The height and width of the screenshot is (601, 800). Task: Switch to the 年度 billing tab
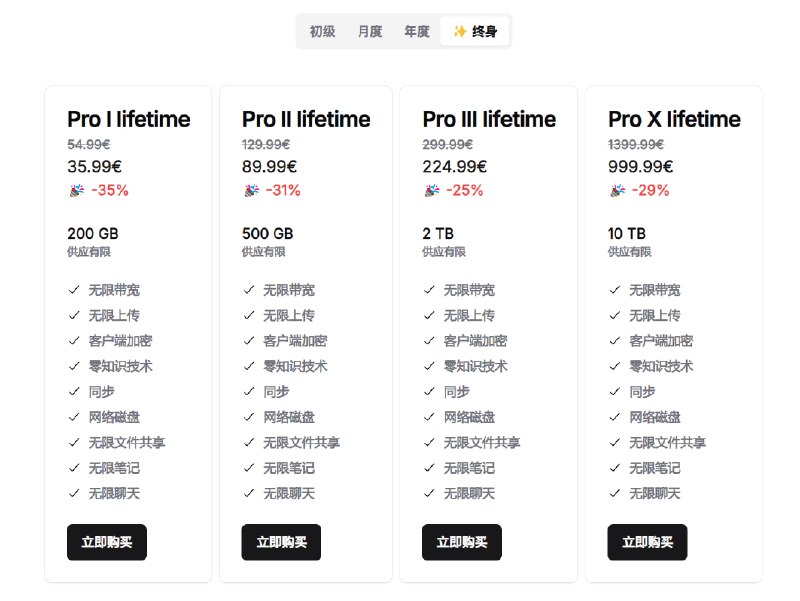[415, 30]
